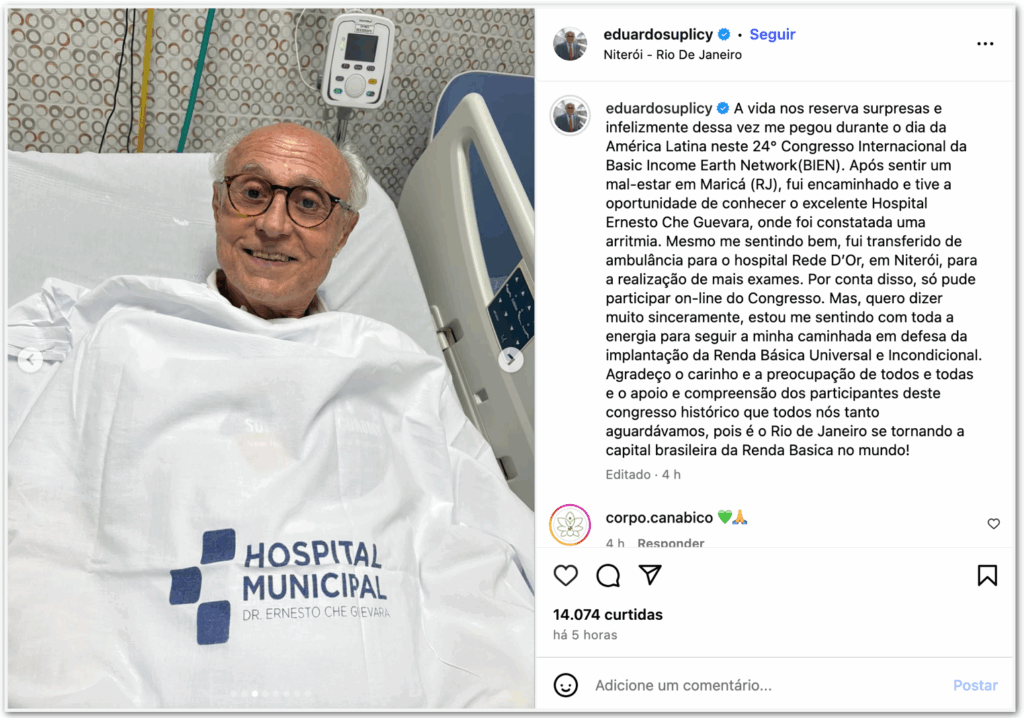The image size is (1024, 718).
Task: Click the carousel pagination dots
Action: [x=270, y=694]
